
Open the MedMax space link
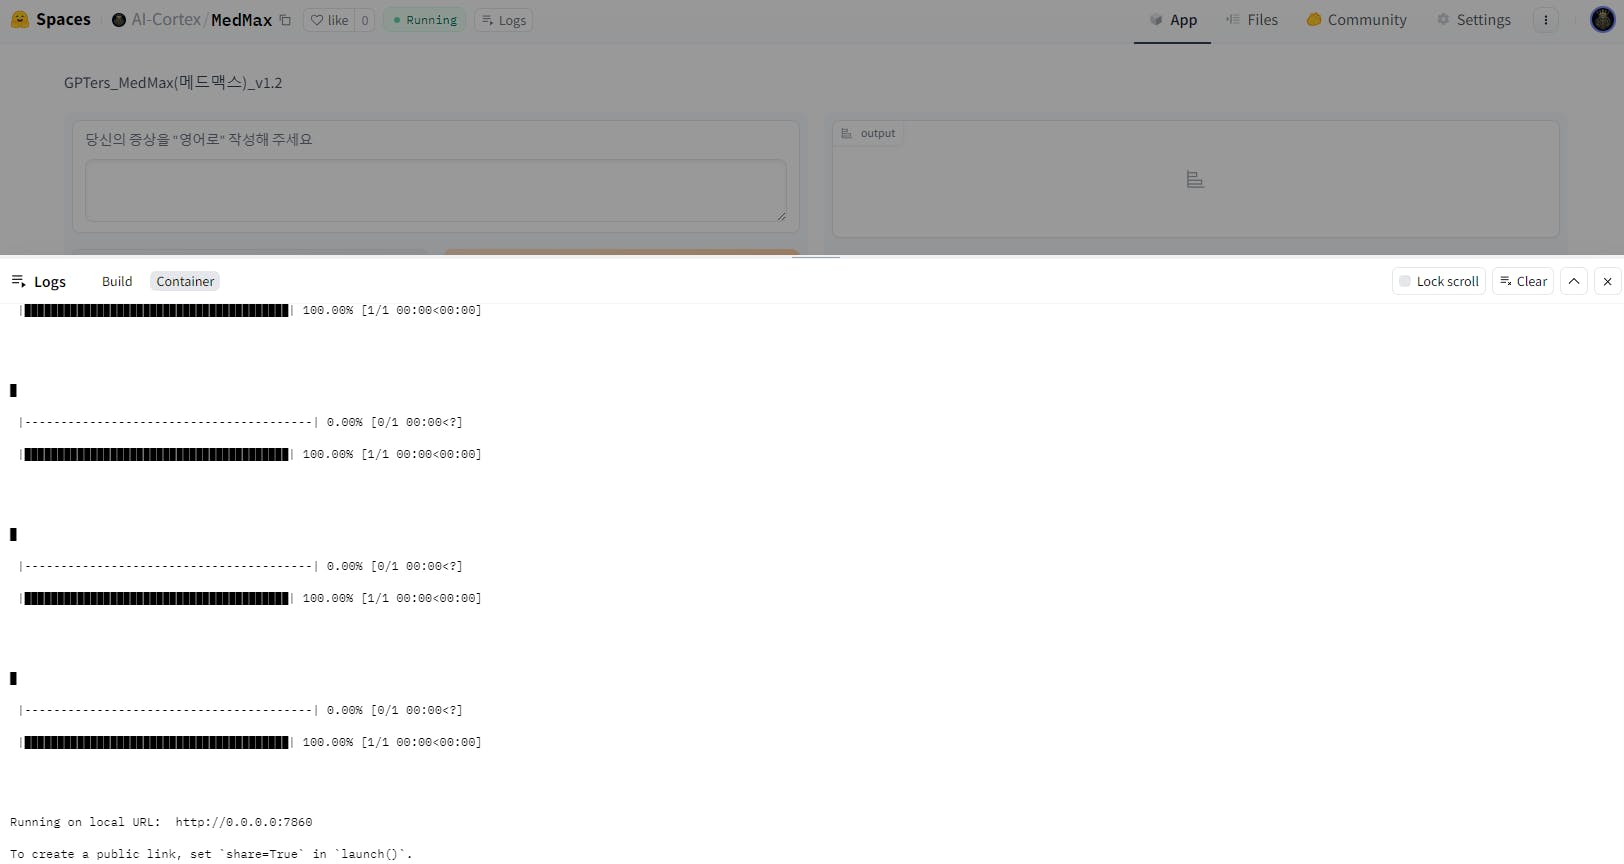(x=241, y=20)
